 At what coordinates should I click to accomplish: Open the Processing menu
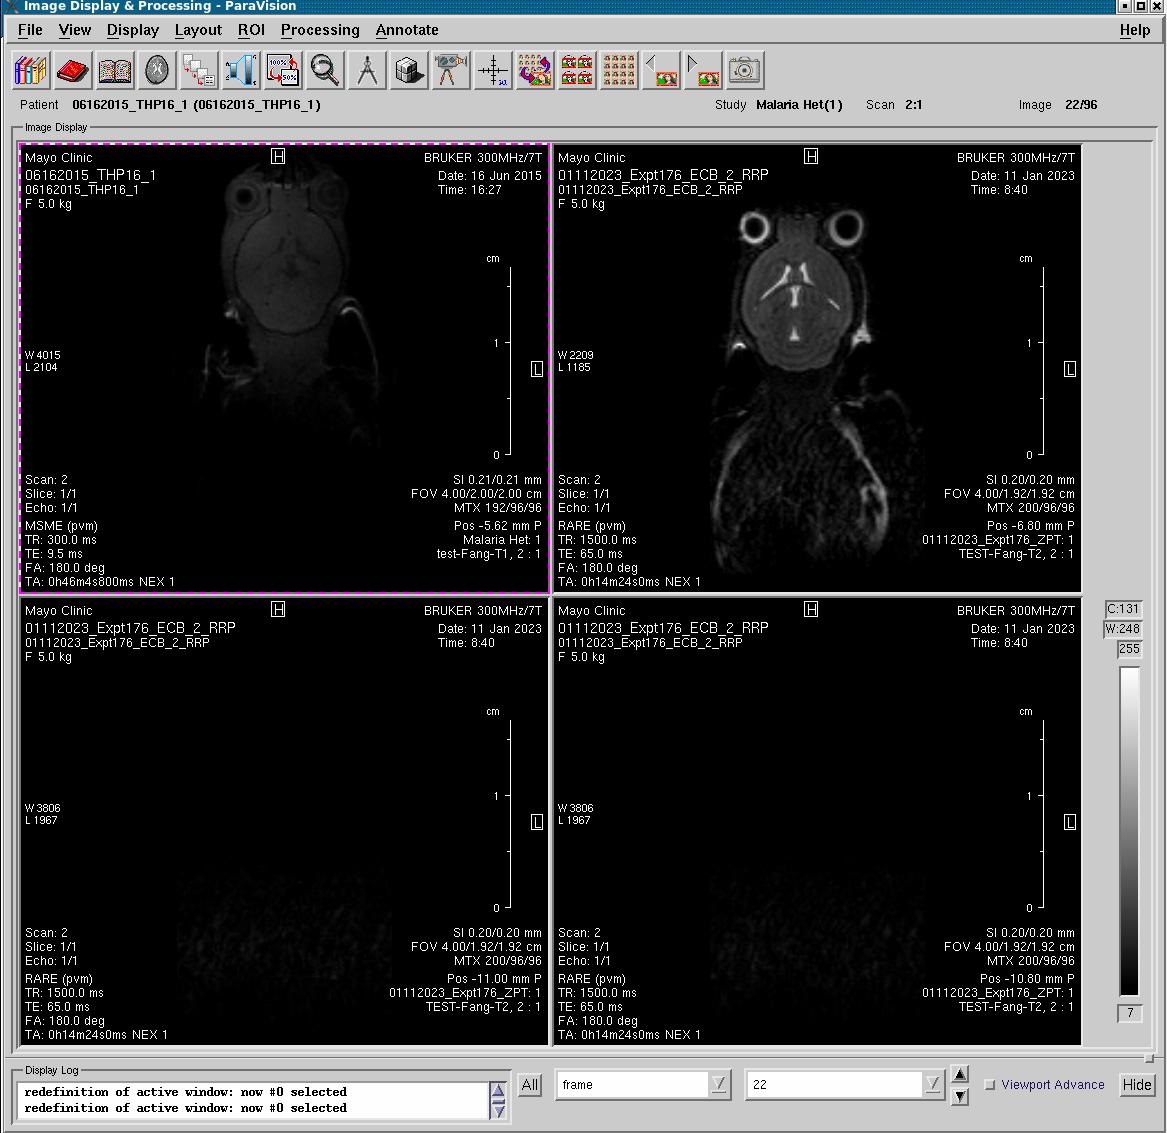(x=320, y=30)
